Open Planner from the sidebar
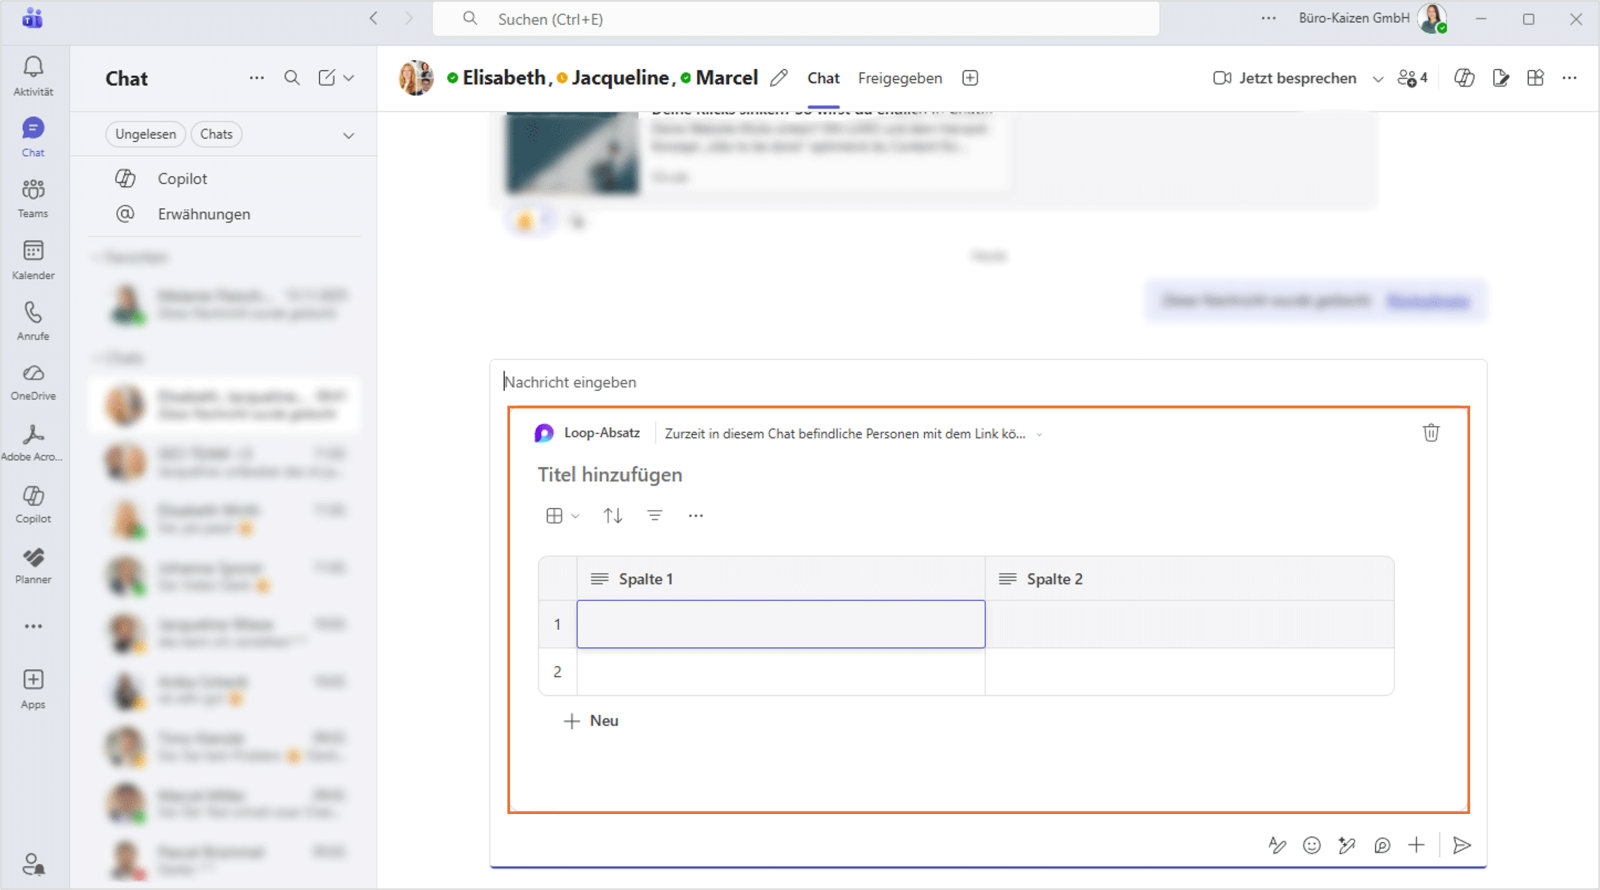This screenshot has height=890, width=1600. pos(33,565)
